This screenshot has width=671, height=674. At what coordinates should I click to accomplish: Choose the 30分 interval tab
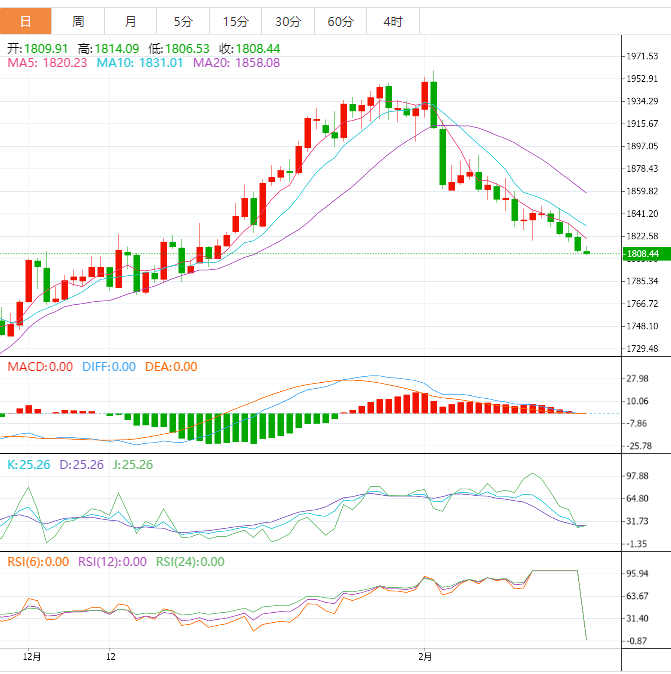tap(287, 21)
